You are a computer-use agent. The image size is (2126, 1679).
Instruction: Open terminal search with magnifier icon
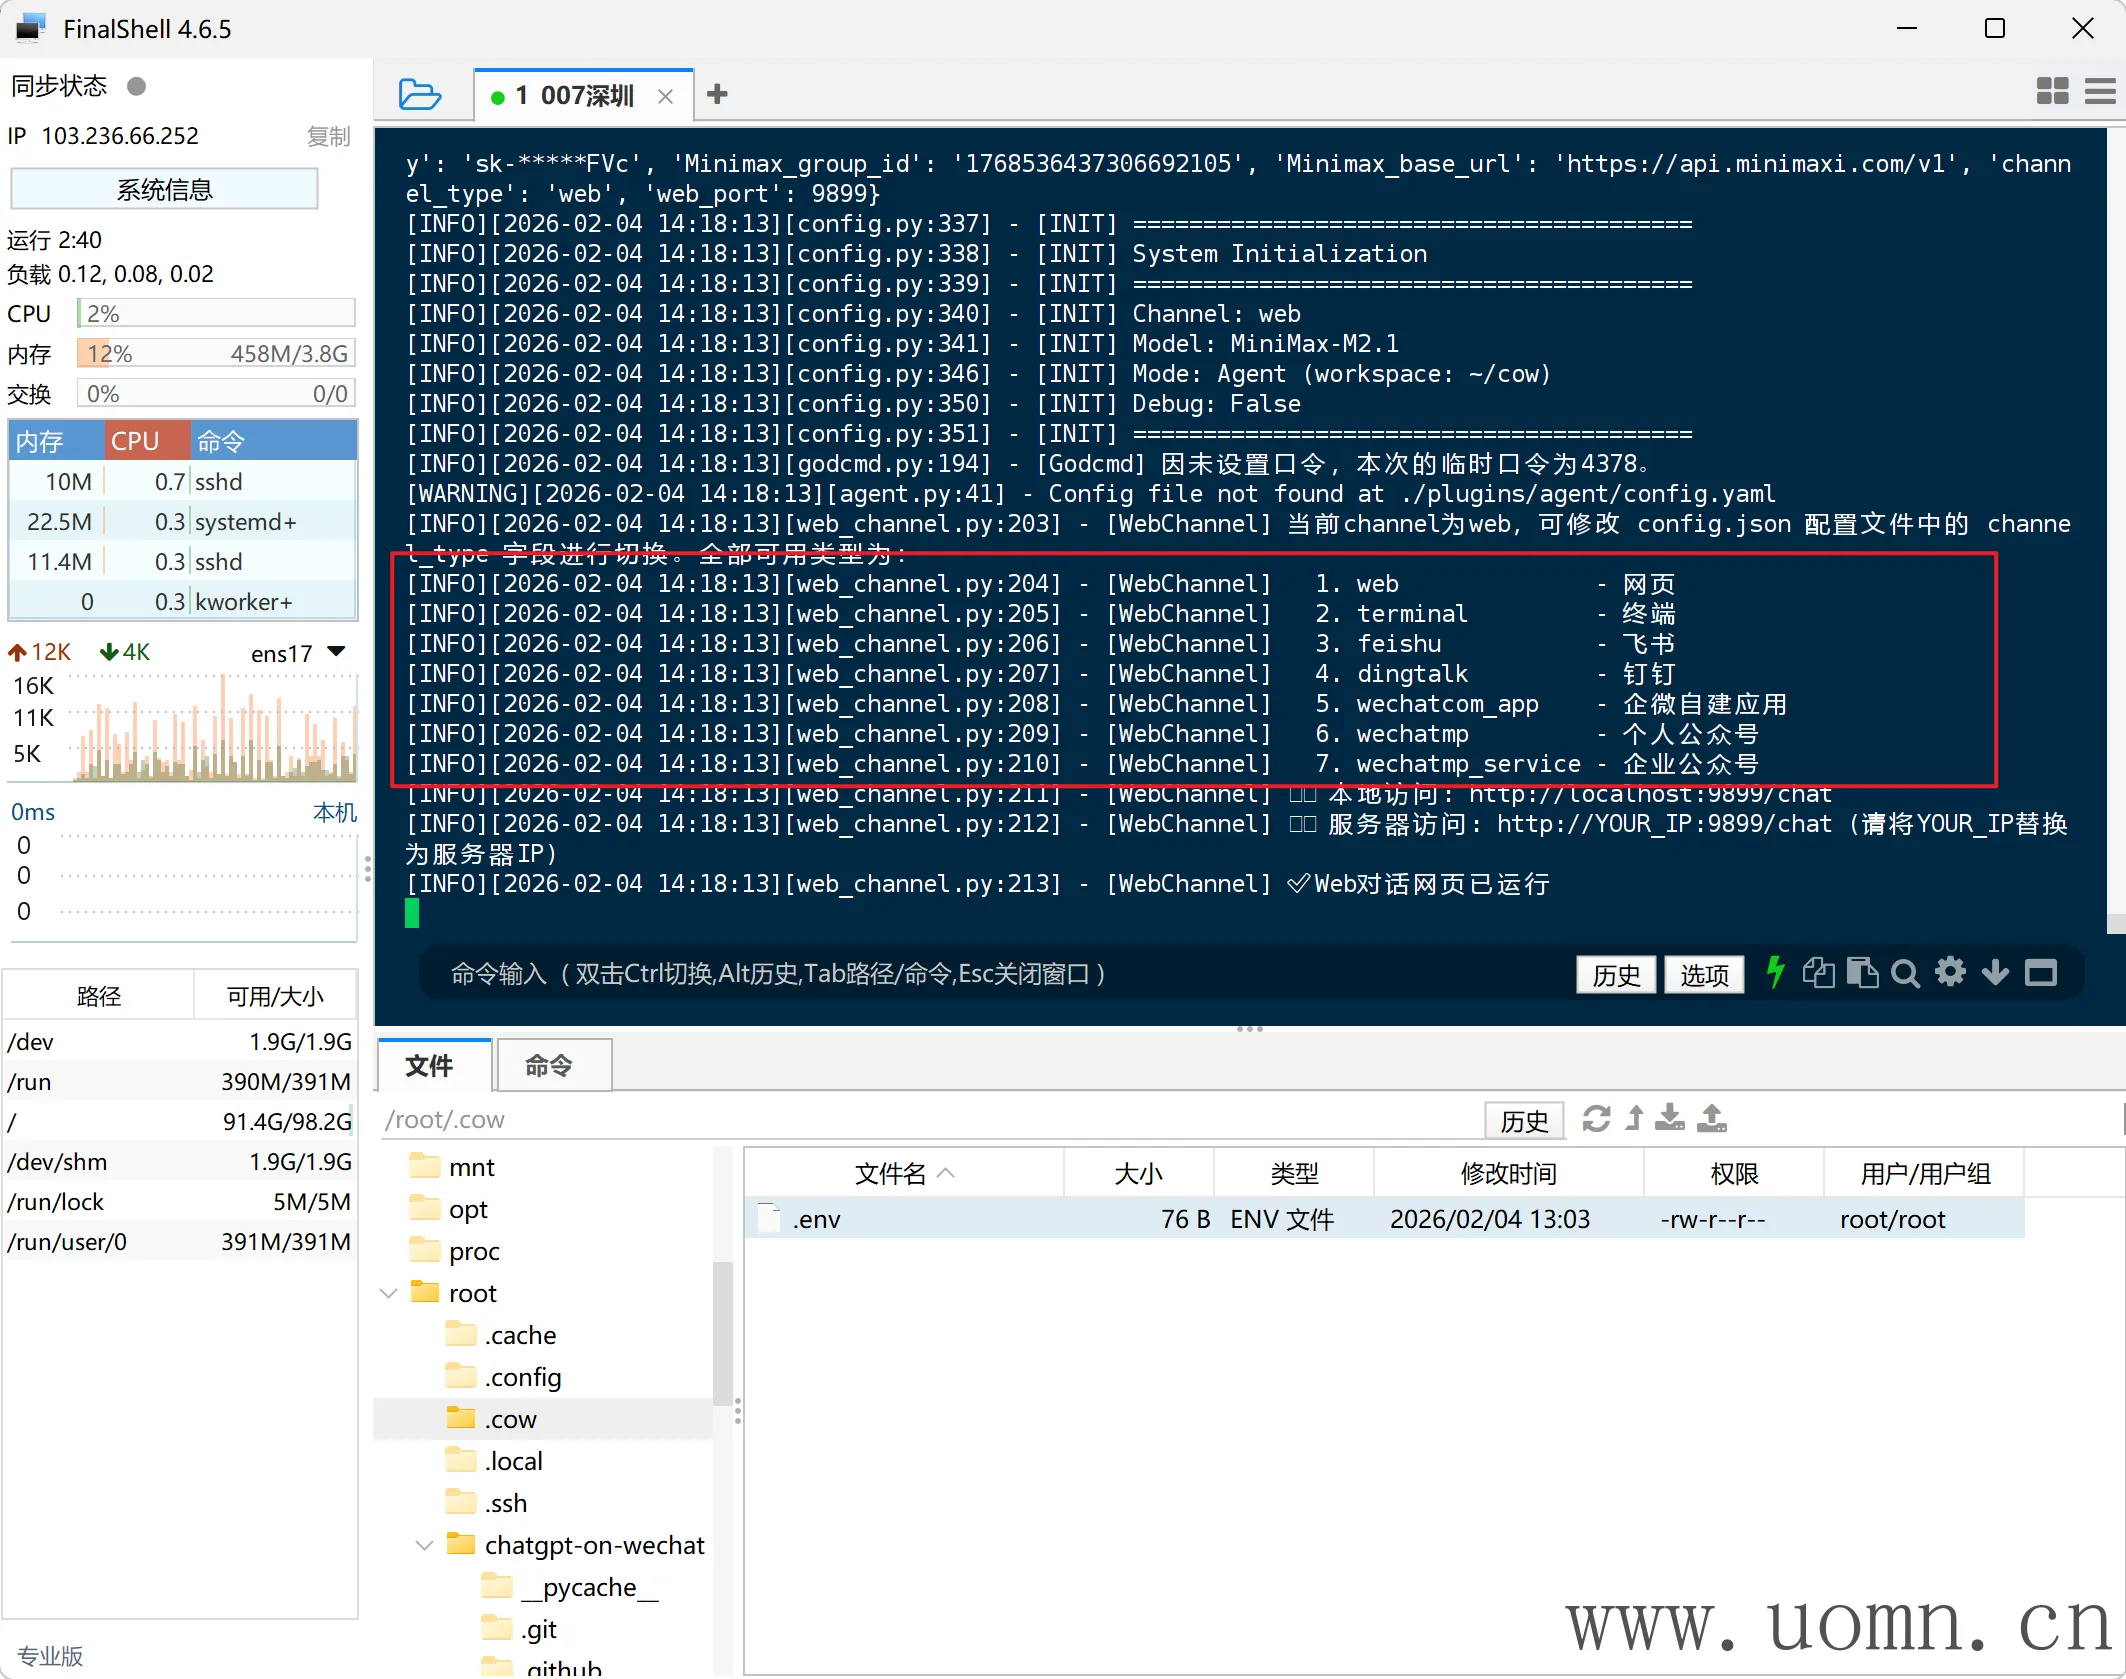(1905, 972)
